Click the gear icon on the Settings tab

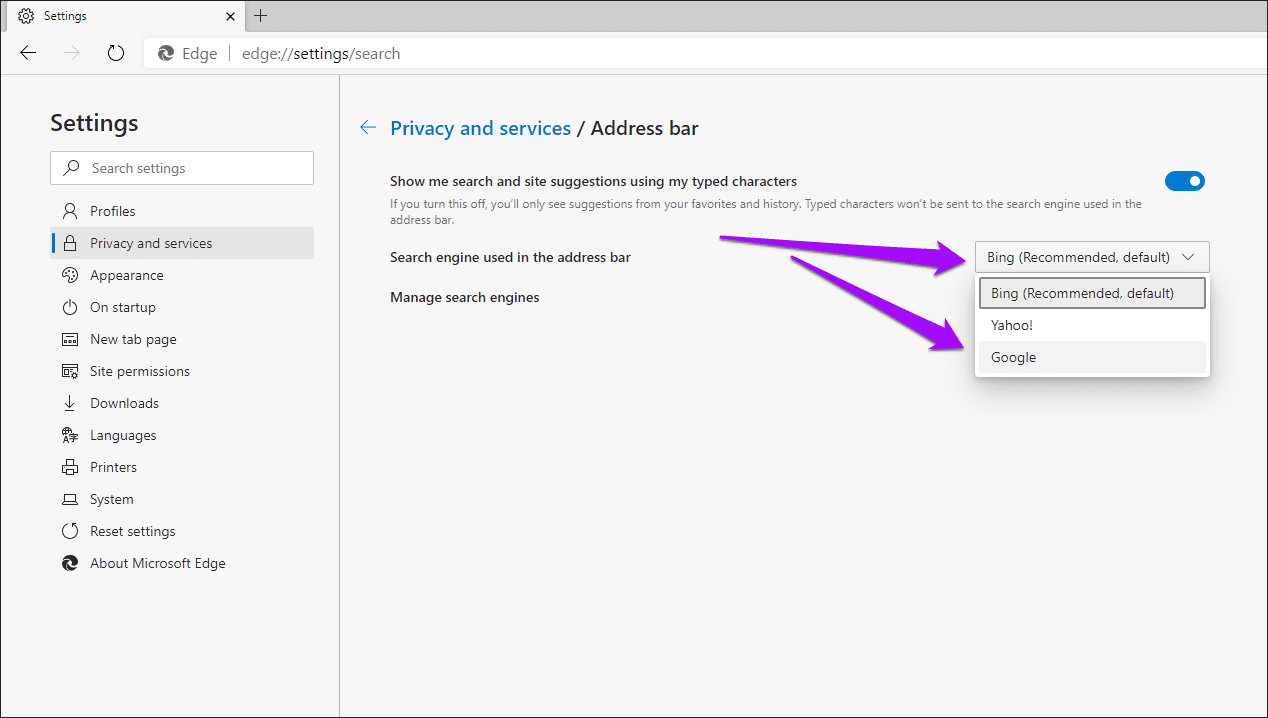[26, 16]
